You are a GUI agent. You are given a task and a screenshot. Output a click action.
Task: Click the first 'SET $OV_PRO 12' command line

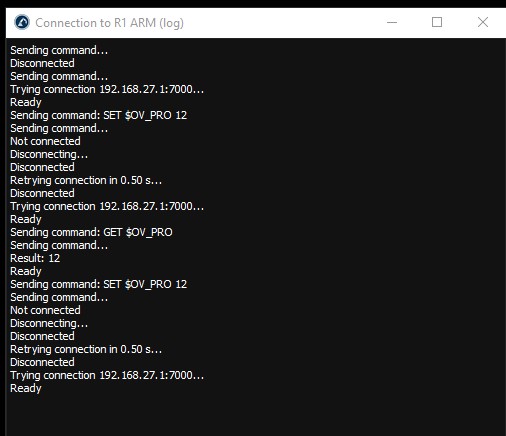(99, 115)
